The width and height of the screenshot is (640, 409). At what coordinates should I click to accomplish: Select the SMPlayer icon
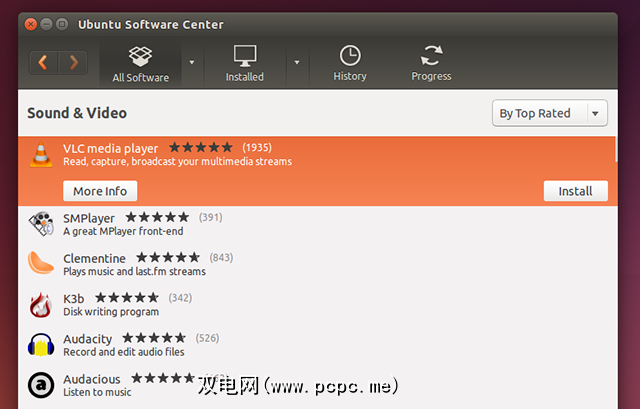coord(41,224)
